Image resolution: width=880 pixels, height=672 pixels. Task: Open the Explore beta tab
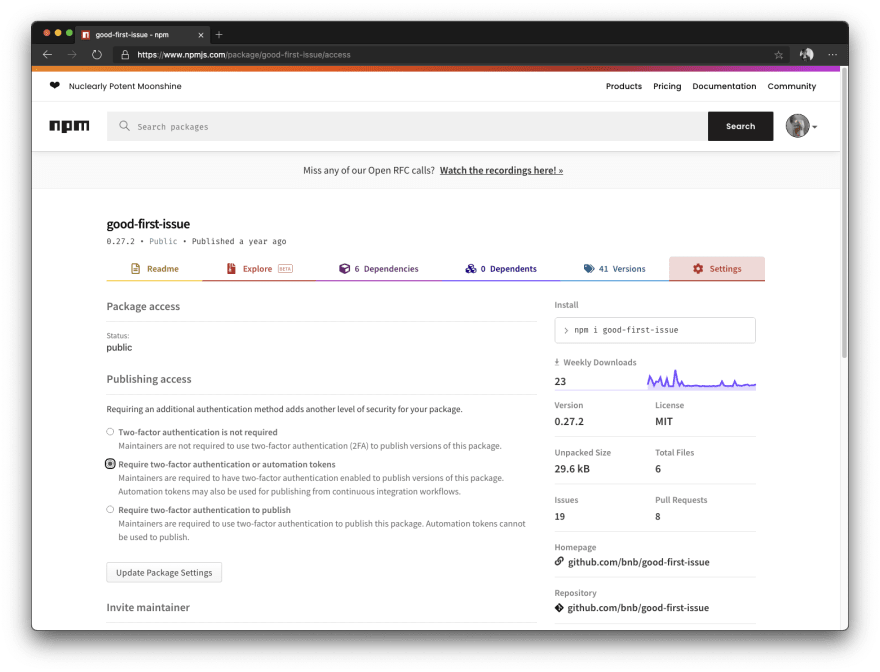click(259, 268)
